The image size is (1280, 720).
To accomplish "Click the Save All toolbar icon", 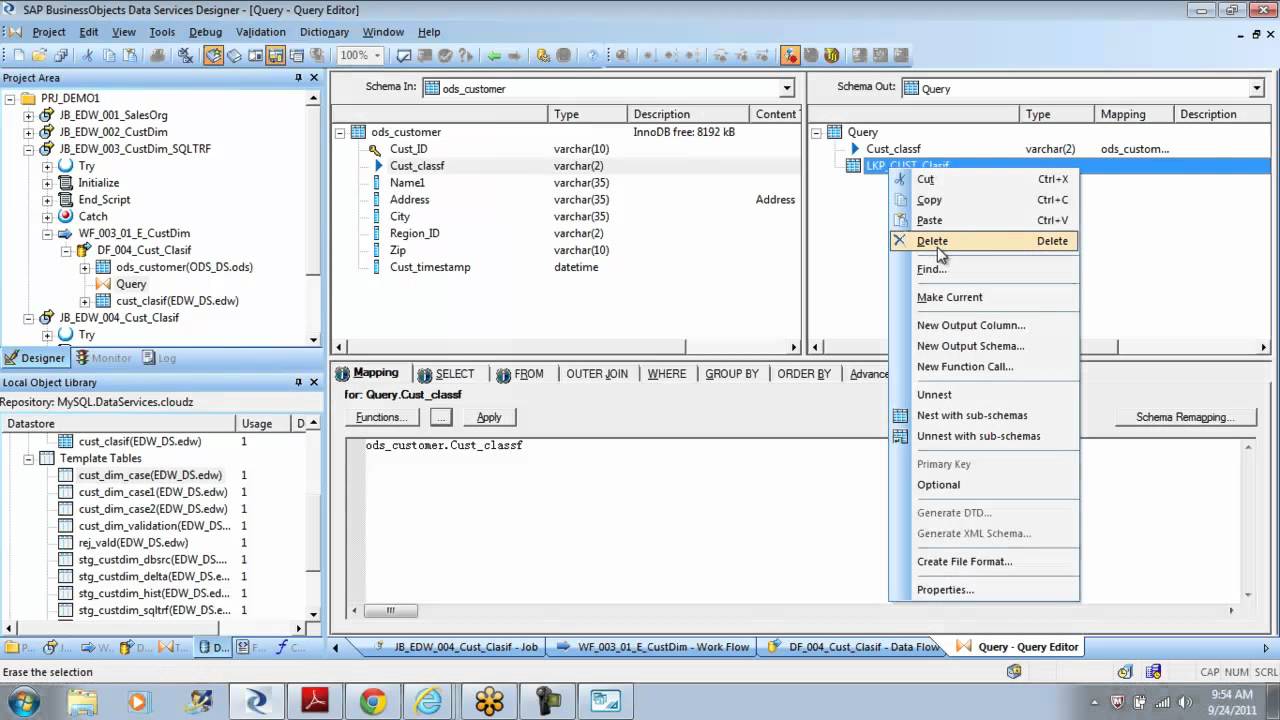I will tap(61, 56).
